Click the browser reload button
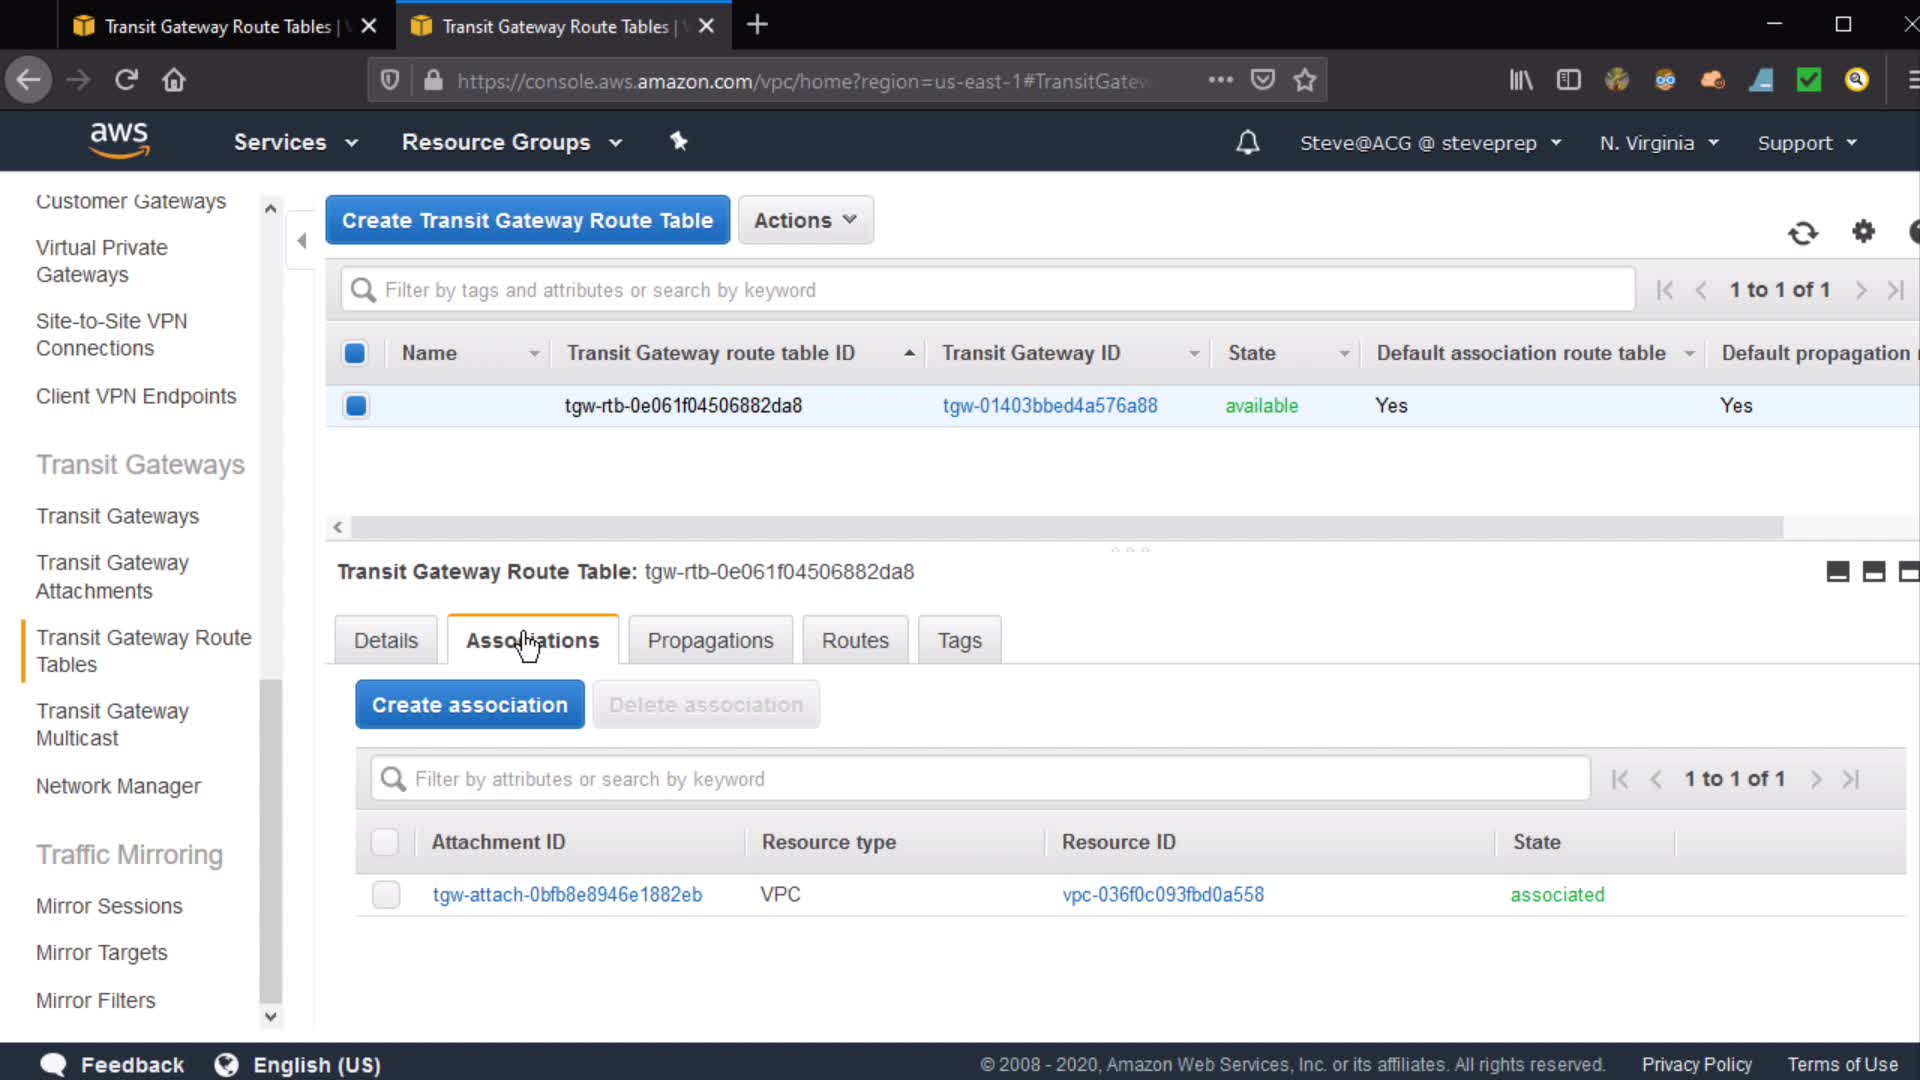1920x1080 pixels. [x=126, y=80]
